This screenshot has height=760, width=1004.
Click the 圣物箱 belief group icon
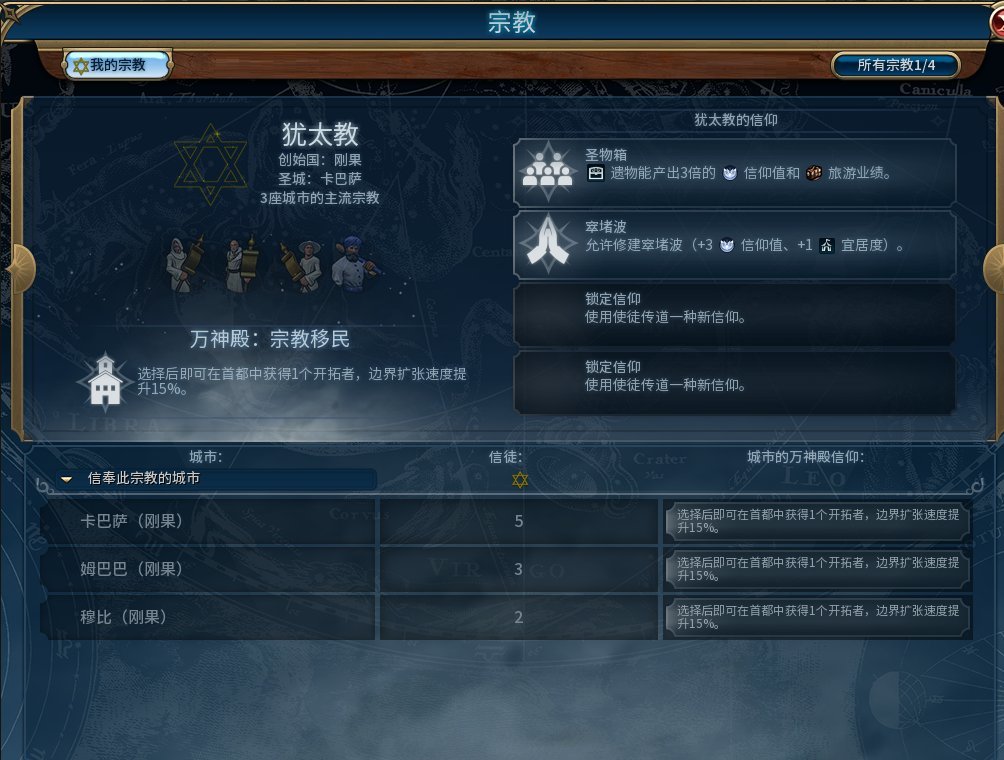point(547,170)
